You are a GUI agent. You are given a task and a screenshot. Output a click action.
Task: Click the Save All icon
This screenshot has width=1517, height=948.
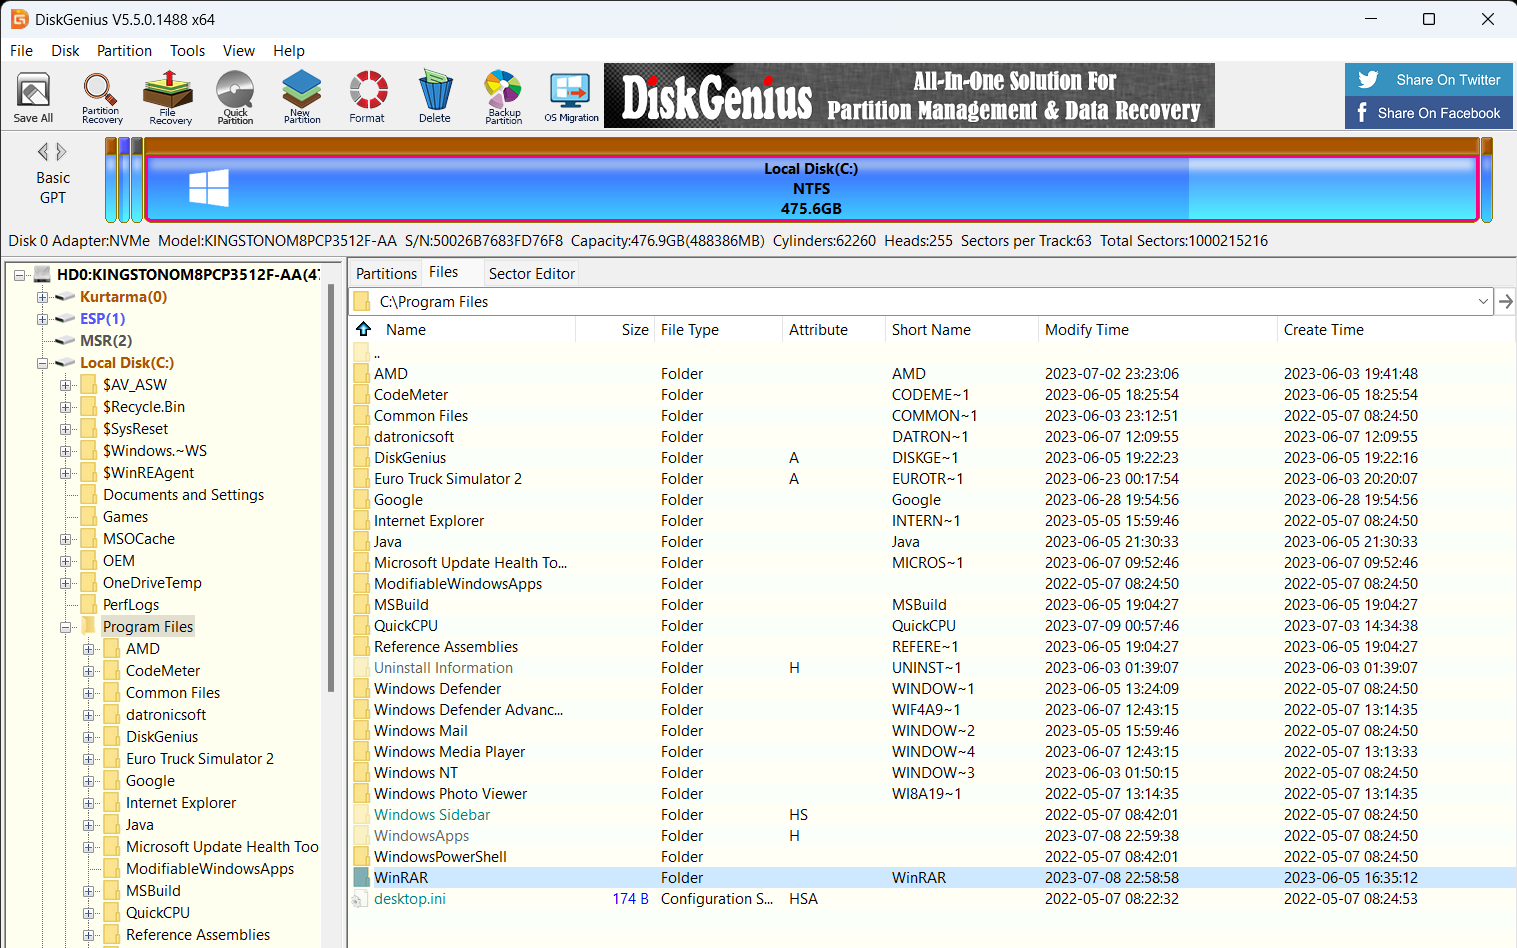(x=33, y=96)
